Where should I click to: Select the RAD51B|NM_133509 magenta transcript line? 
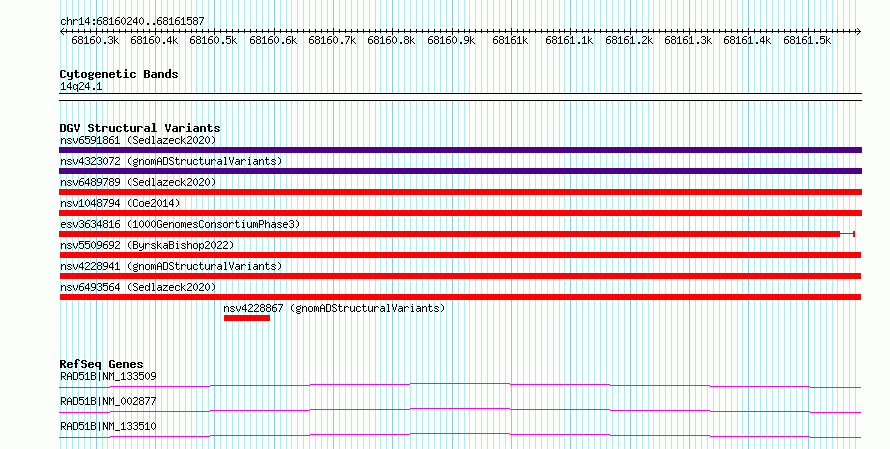(x=460, y=385)
